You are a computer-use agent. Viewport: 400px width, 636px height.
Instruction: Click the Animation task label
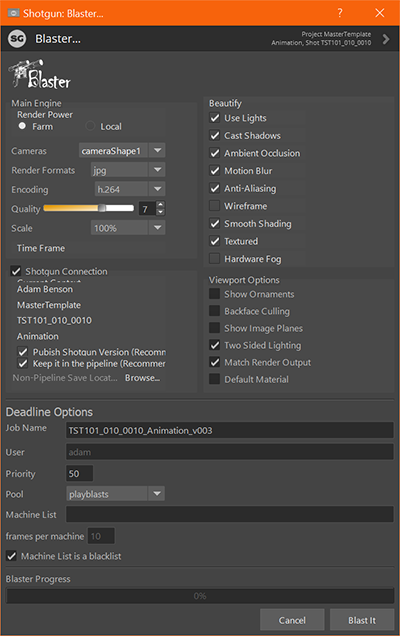38,336
